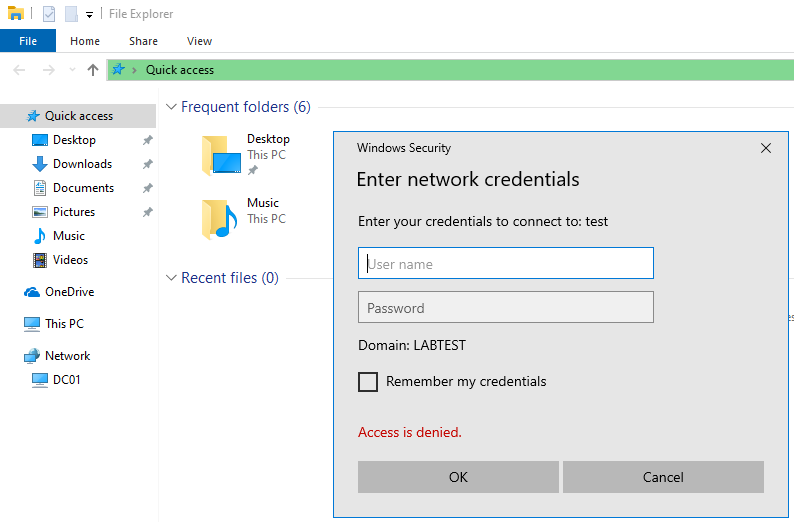Click the Up arrow navigation button
The height and width of the screenshot is (522, 794).
[93, 70]
